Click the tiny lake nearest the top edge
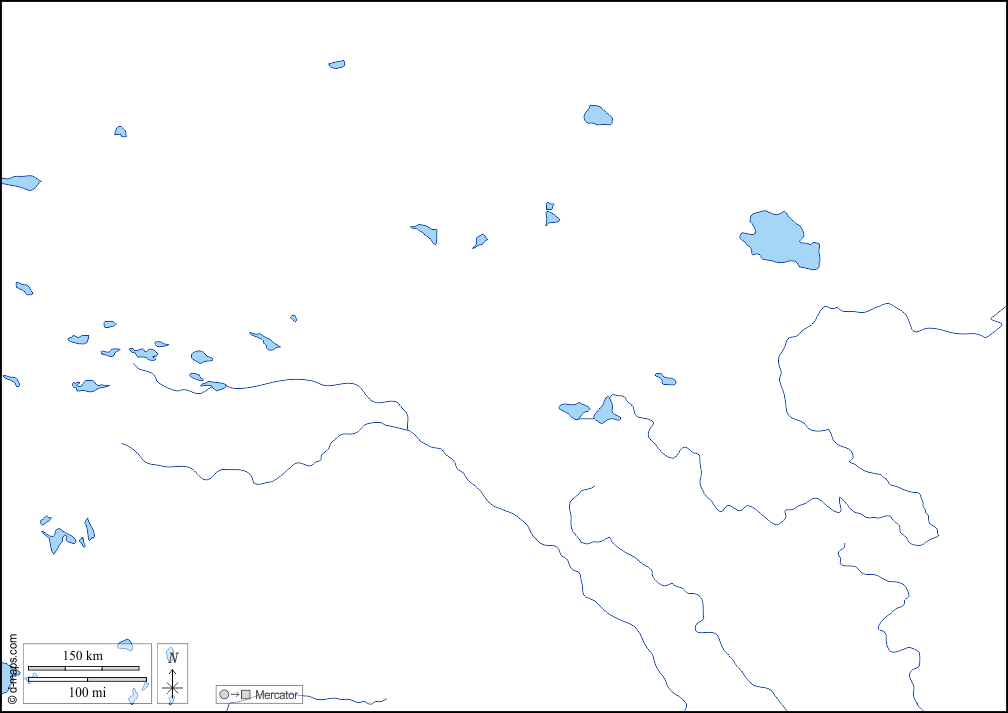 337,64
